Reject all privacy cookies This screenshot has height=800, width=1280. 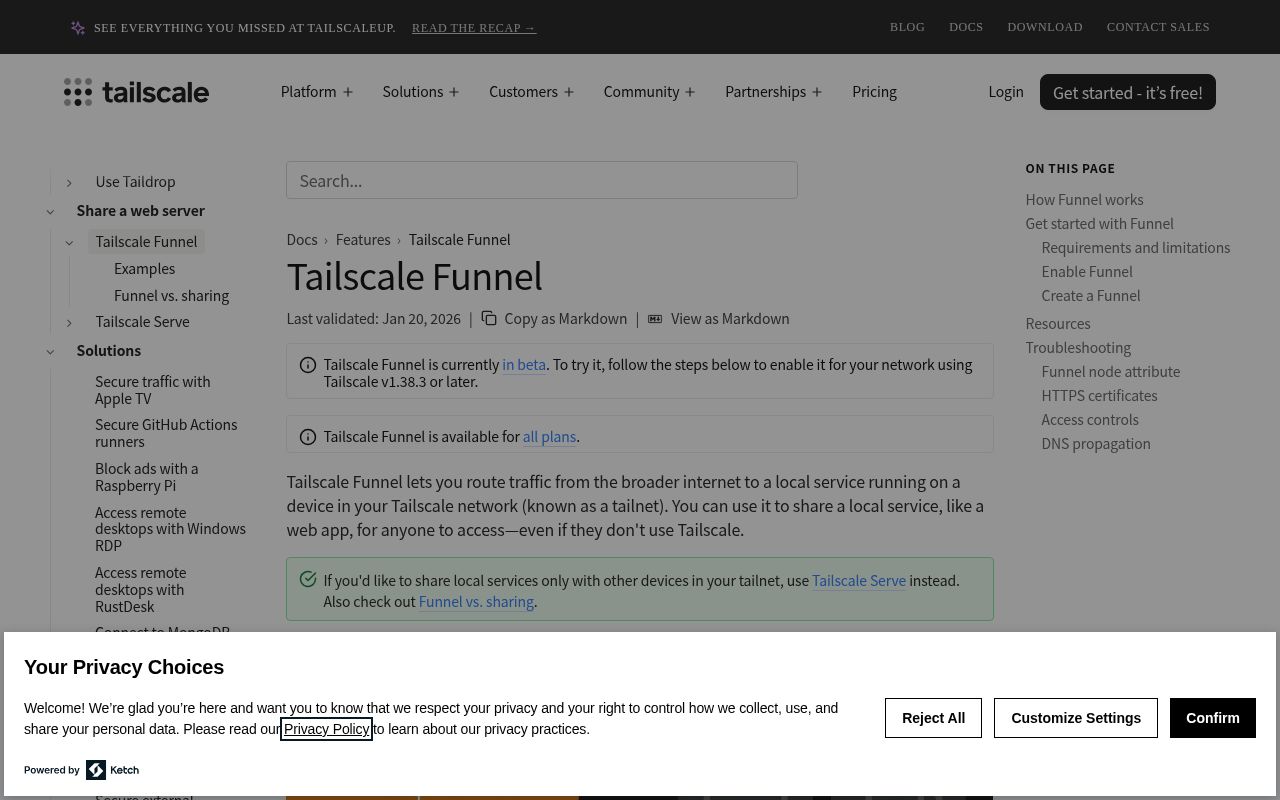pyautogui.click(x=933, y=718)
